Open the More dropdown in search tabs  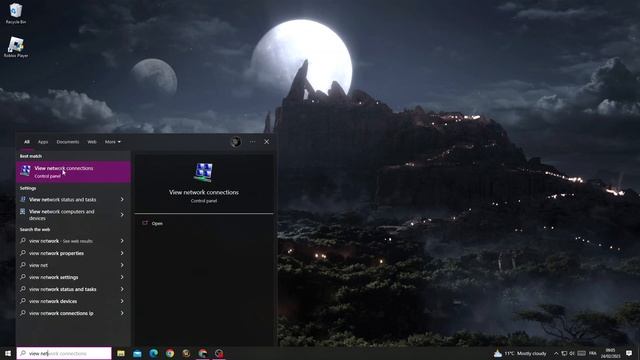point(113,142)
